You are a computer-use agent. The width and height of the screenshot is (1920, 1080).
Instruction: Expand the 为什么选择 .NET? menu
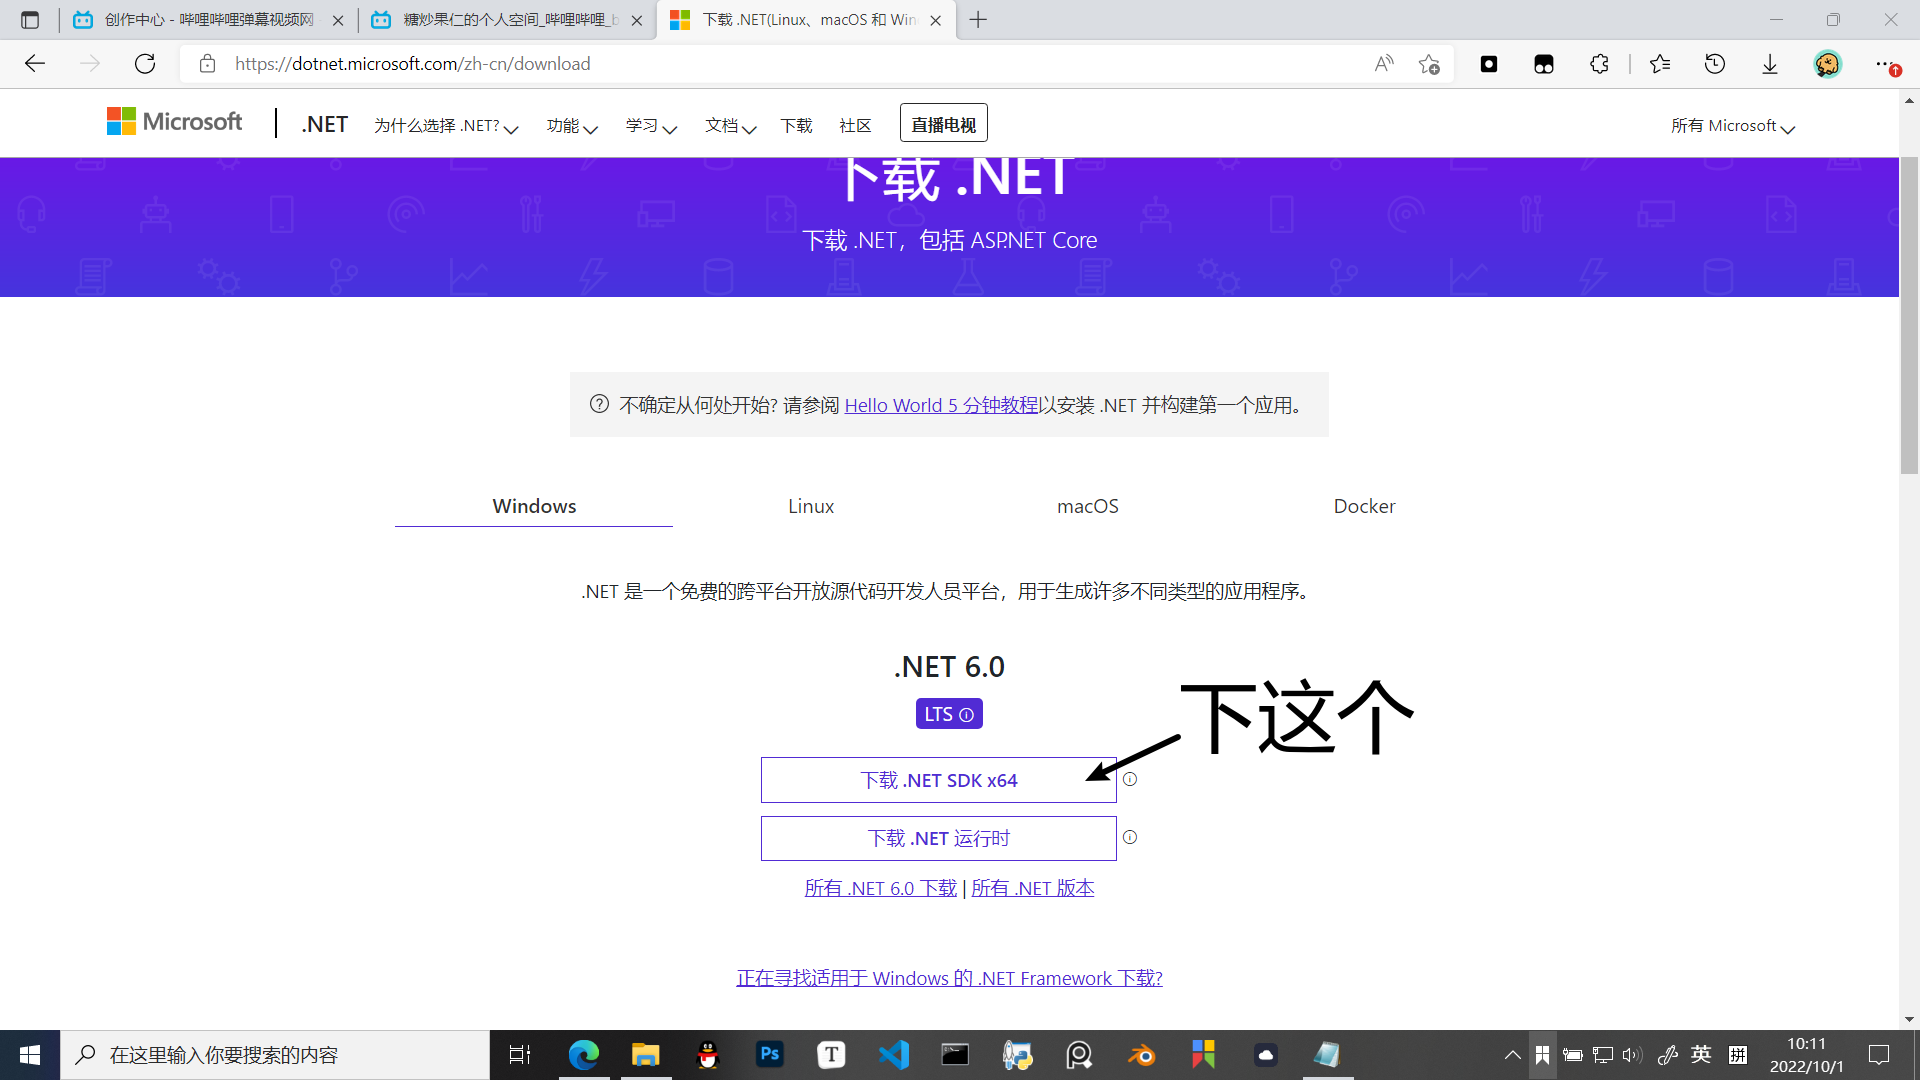pyautogui.click(x=446, y=126)
